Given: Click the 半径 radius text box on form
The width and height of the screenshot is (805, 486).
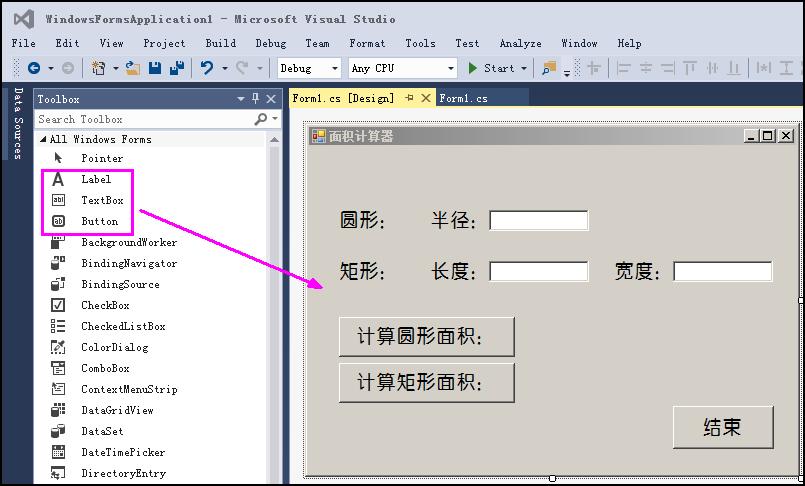Looking at the screenshot, I should click(x=539, y=220).
